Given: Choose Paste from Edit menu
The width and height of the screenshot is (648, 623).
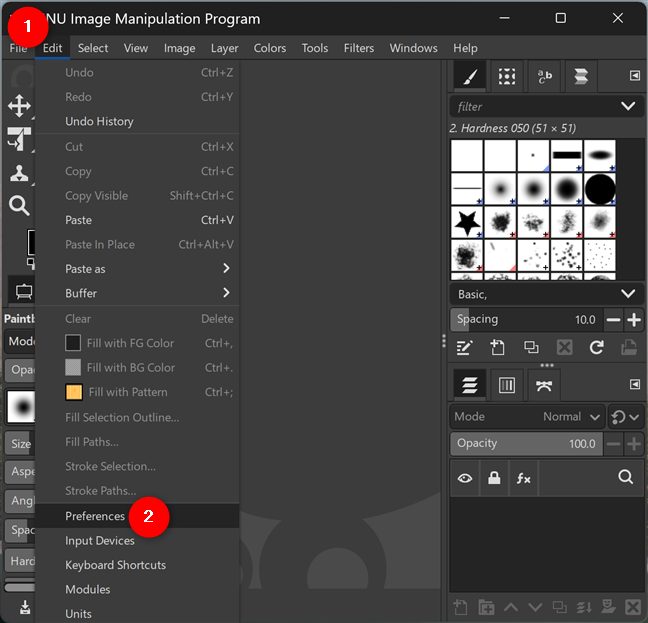Looking at the screenshot, I should click(137, 220).
